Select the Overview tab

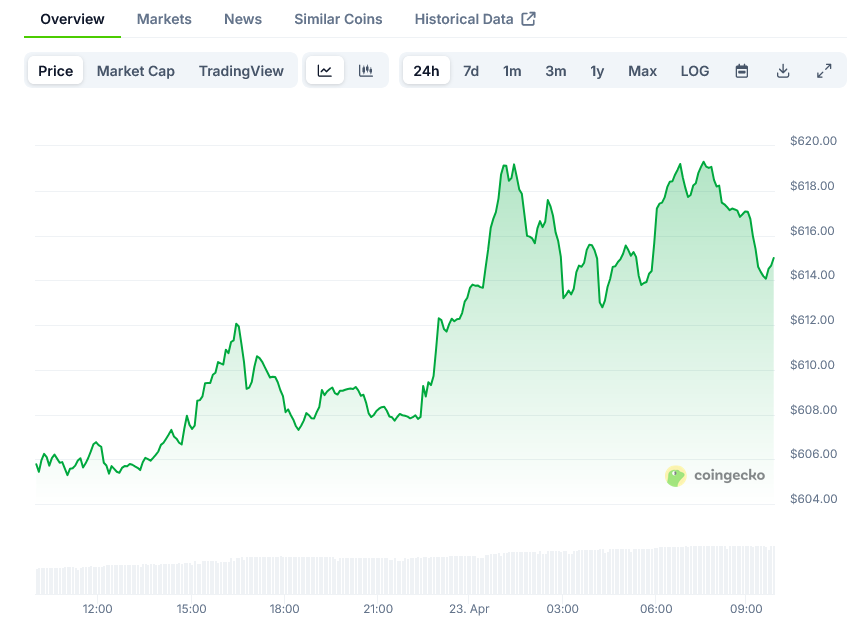72,19
